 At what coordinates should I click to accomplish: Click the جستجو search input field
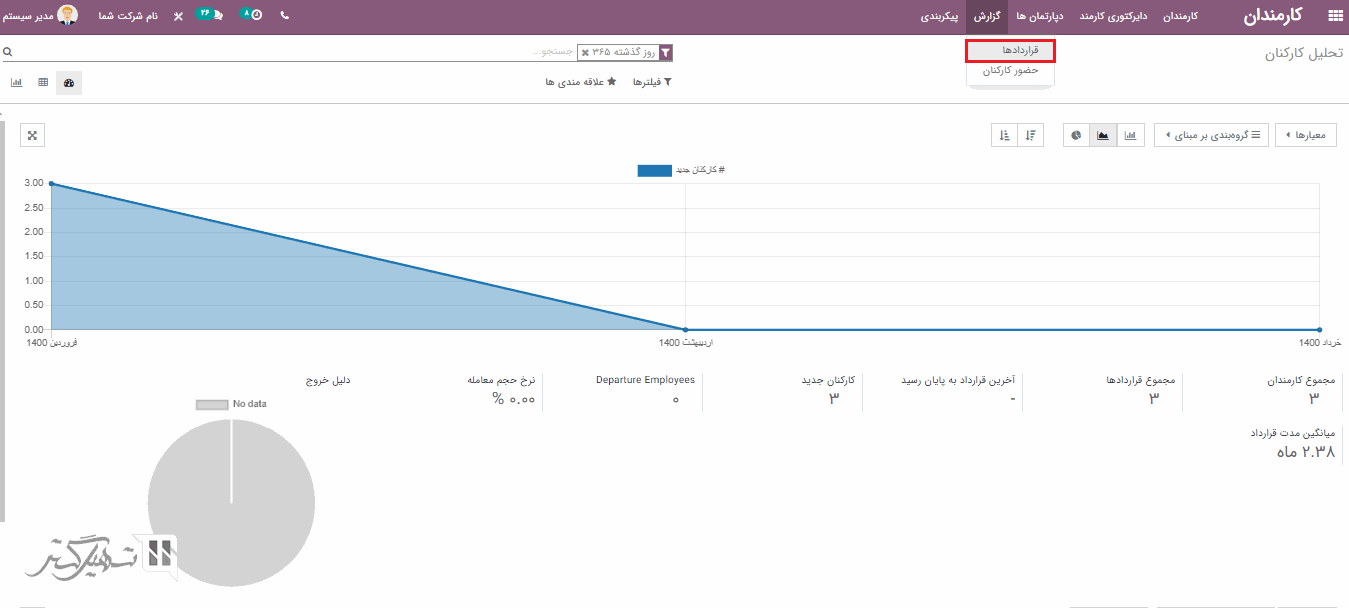(300, 51)
